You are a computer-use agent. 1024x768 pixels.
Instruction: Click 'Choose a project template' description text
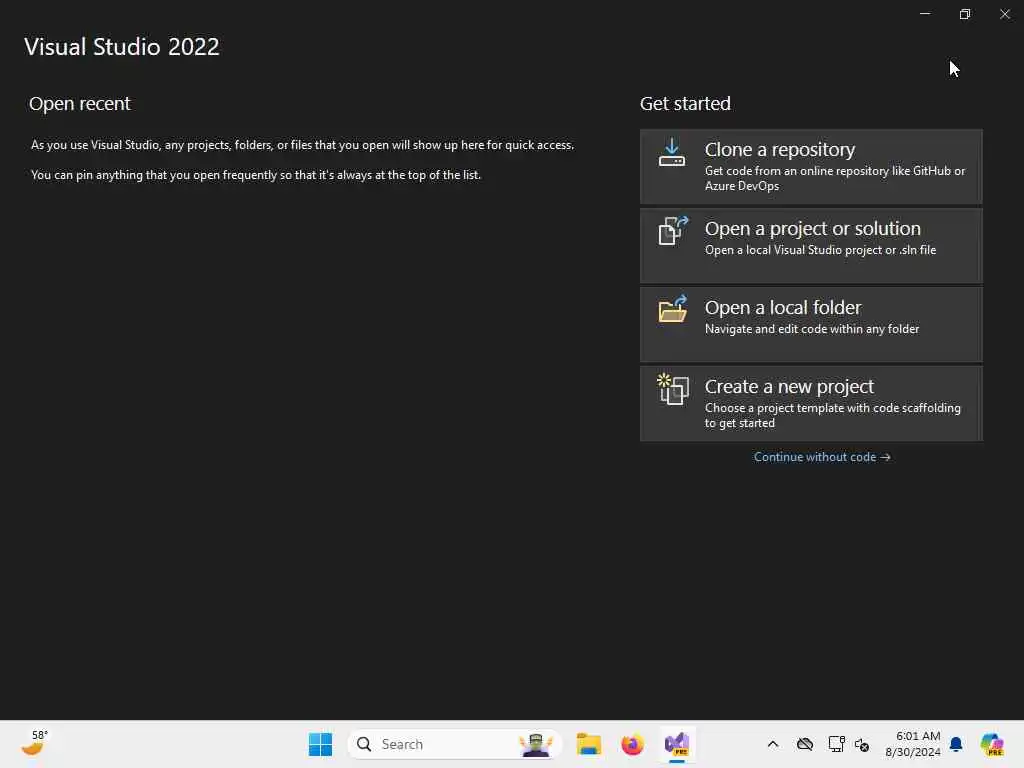pyautogui.click(x=833, y=415)
